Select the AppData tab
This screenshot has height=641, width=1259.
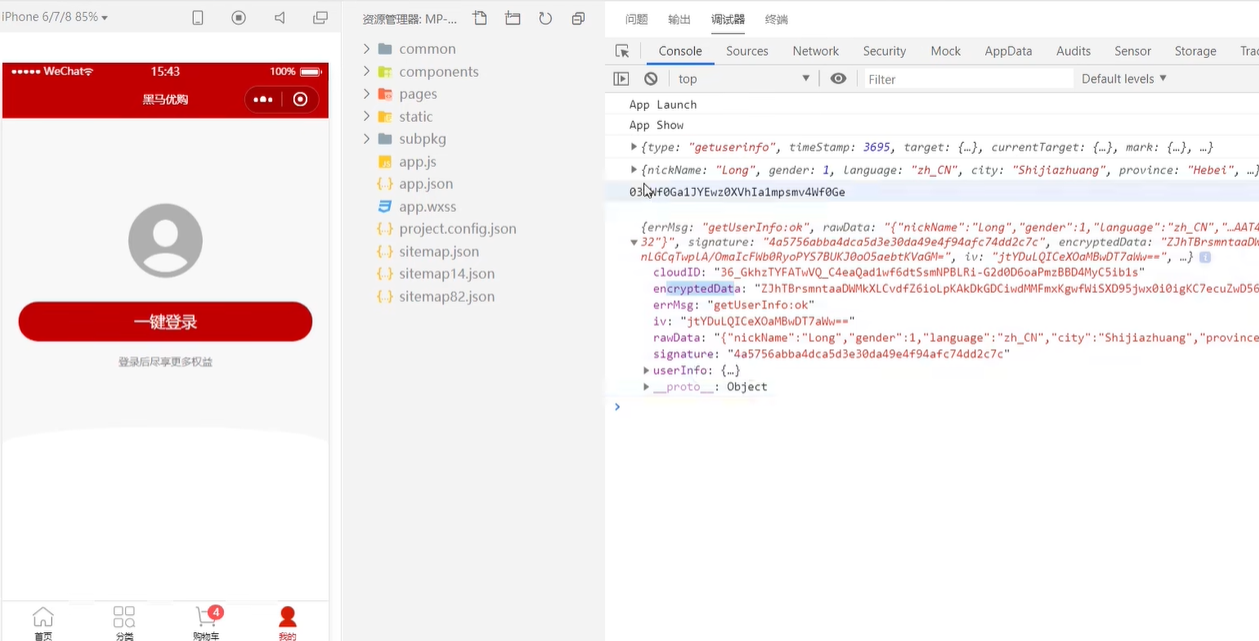point(1008,51)
